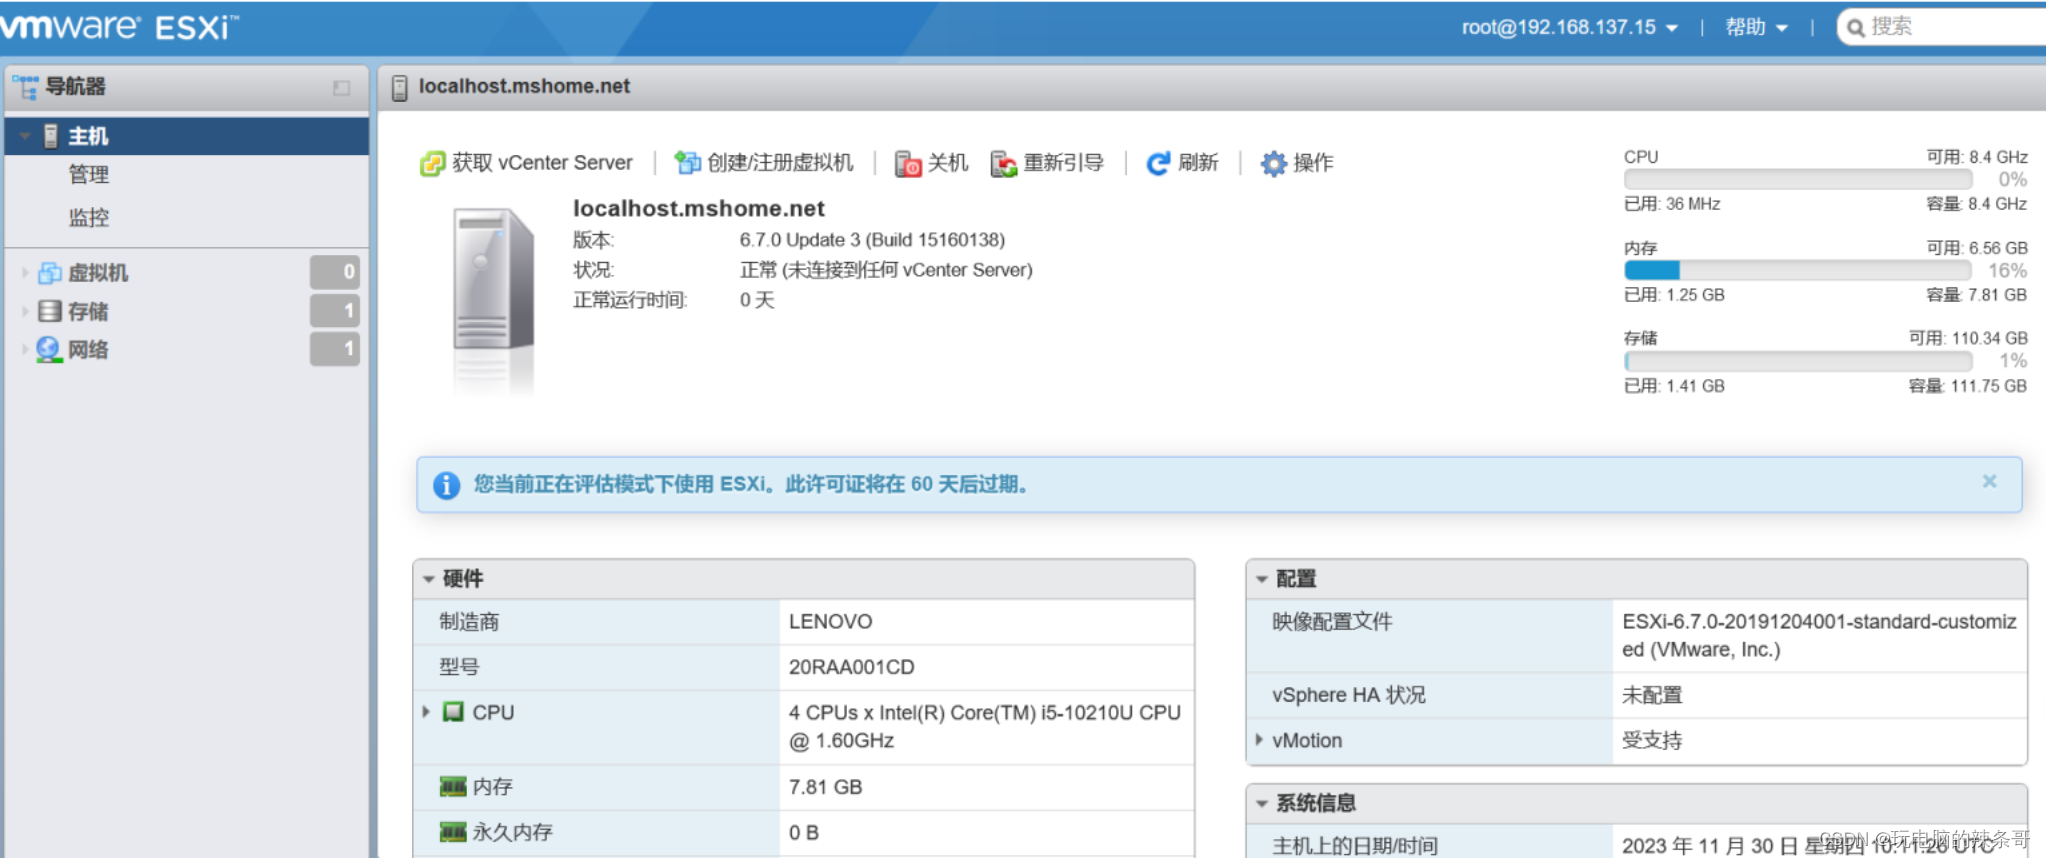Open 存储 in the navigator

point(88,311)
